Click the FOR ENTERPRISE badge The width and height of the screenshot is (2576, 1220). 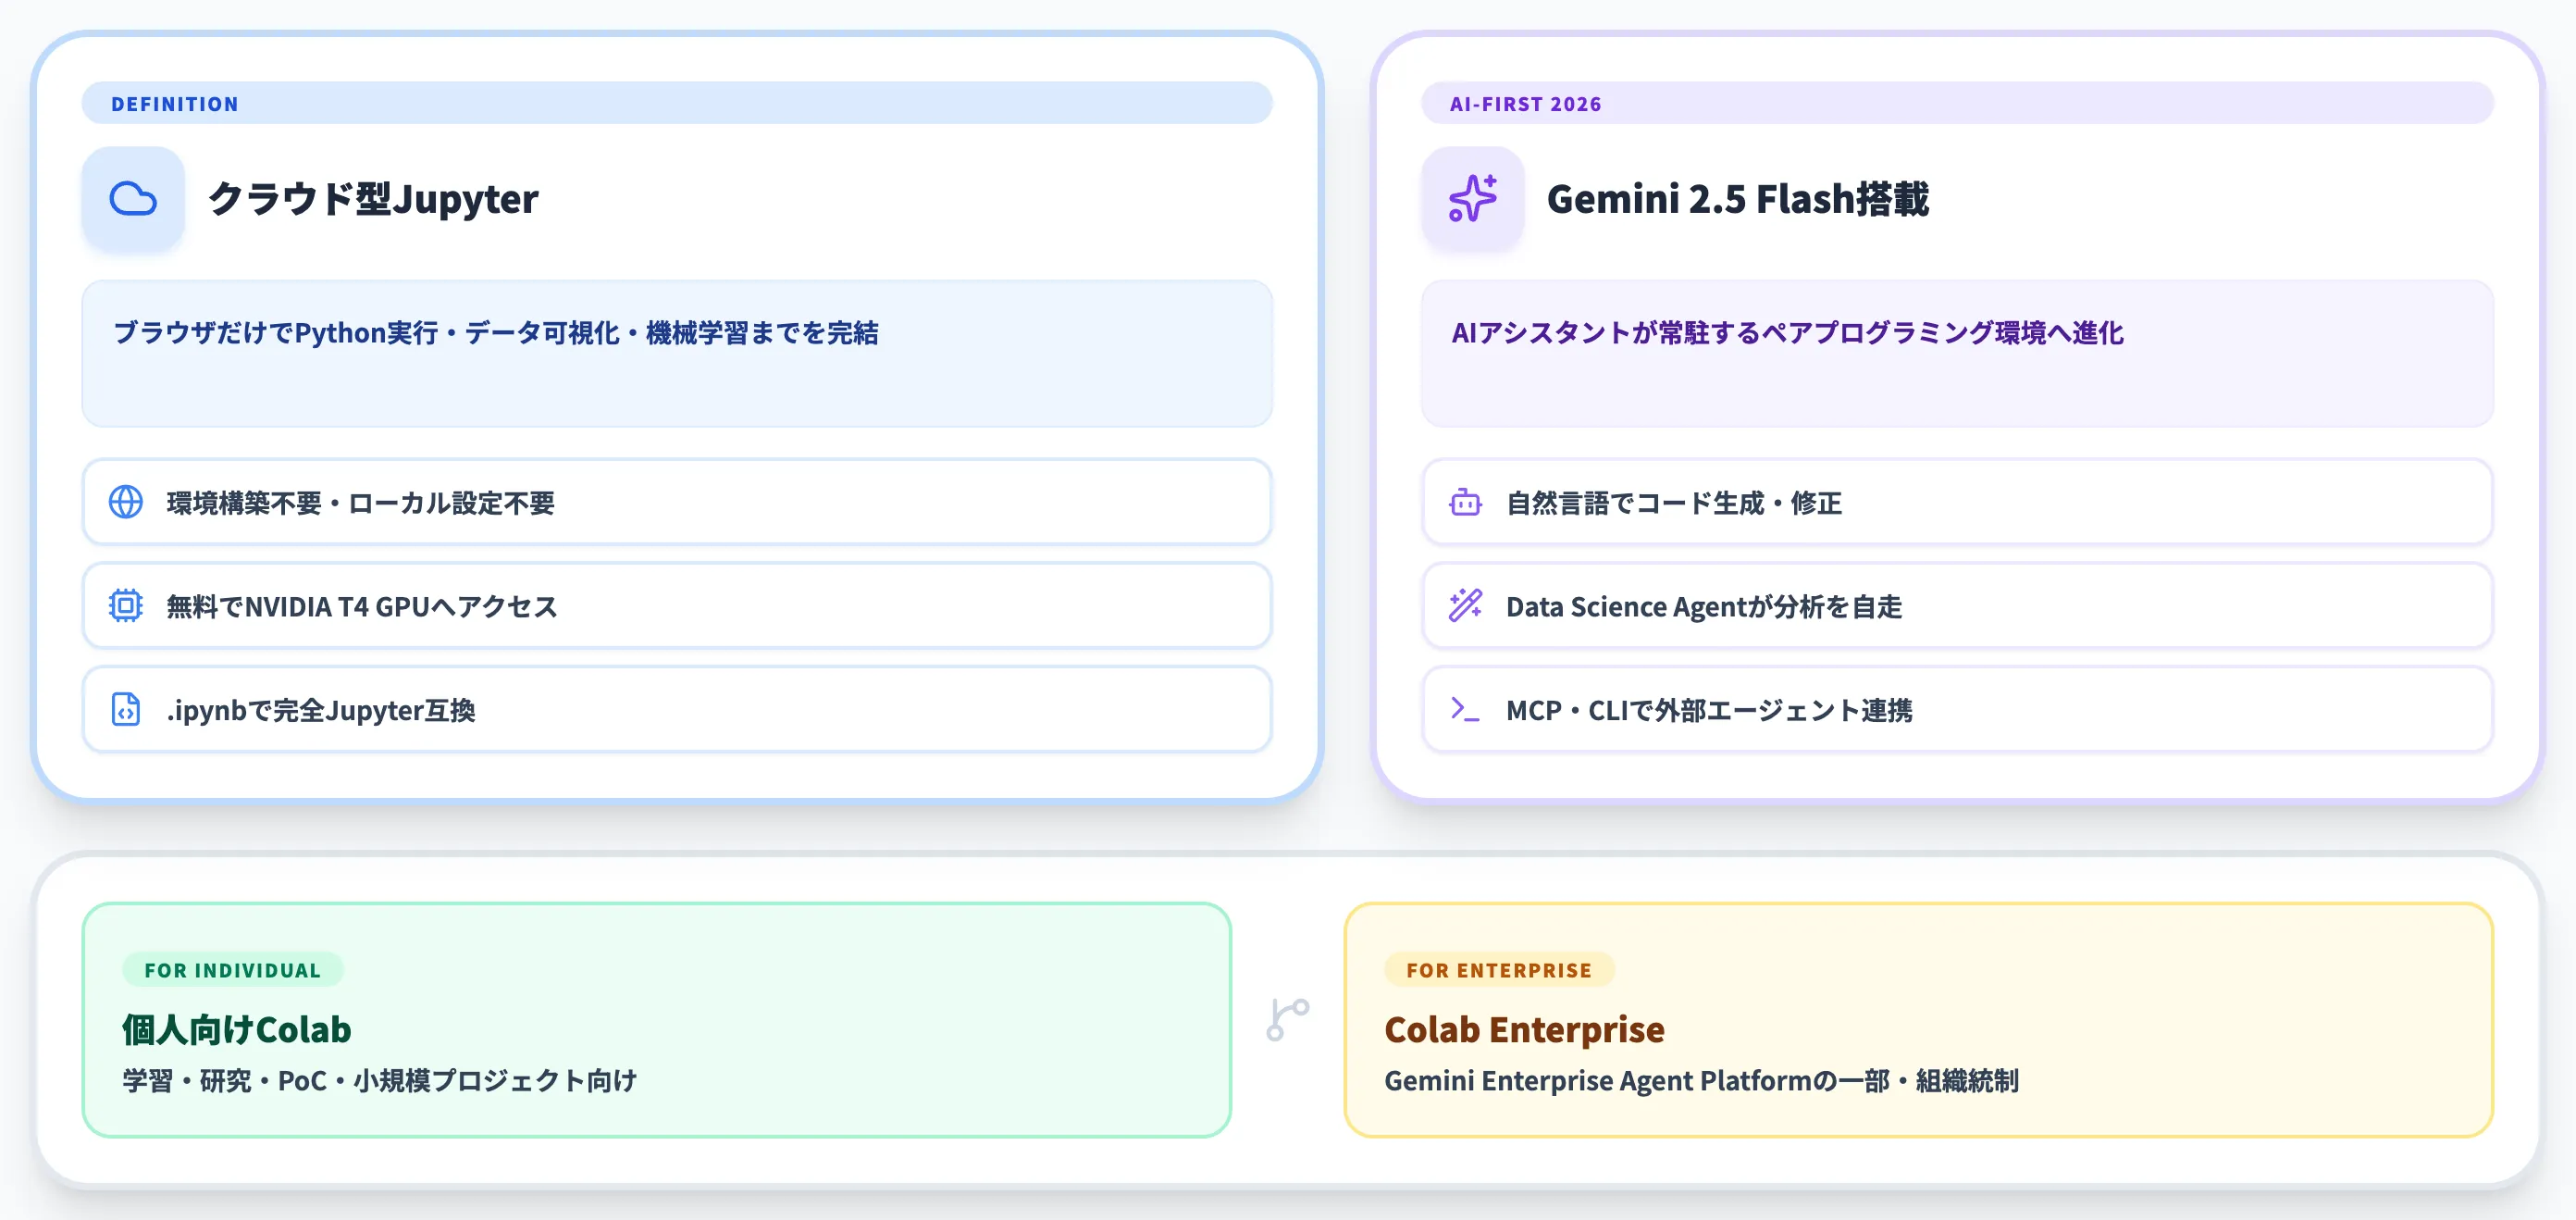pos(1499,970)
